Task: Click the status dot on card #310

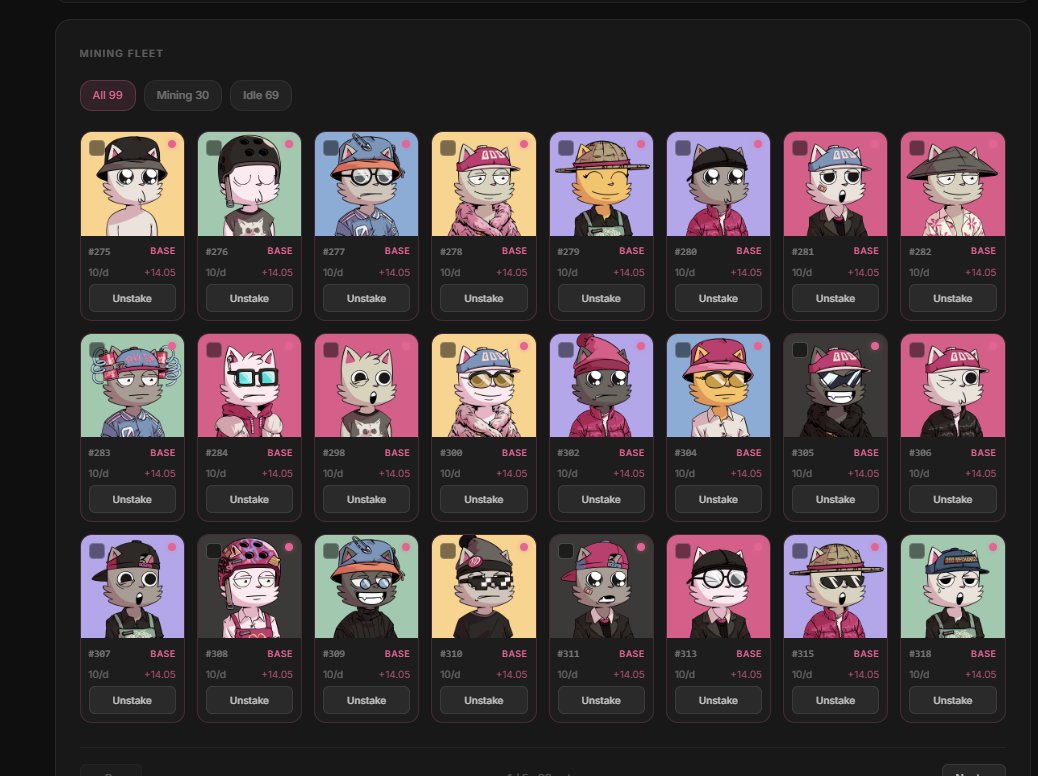Action: 523,547
